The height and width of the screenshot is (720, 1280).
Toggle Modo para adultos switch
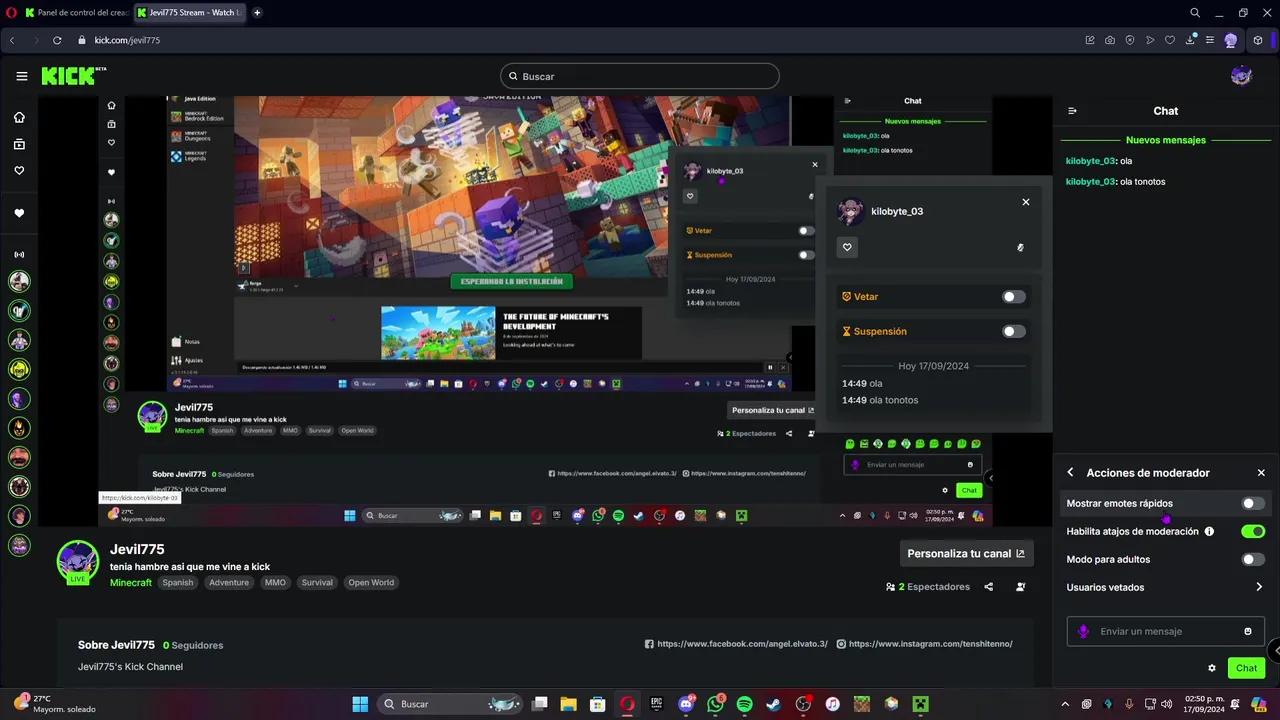click(1253, 559)
